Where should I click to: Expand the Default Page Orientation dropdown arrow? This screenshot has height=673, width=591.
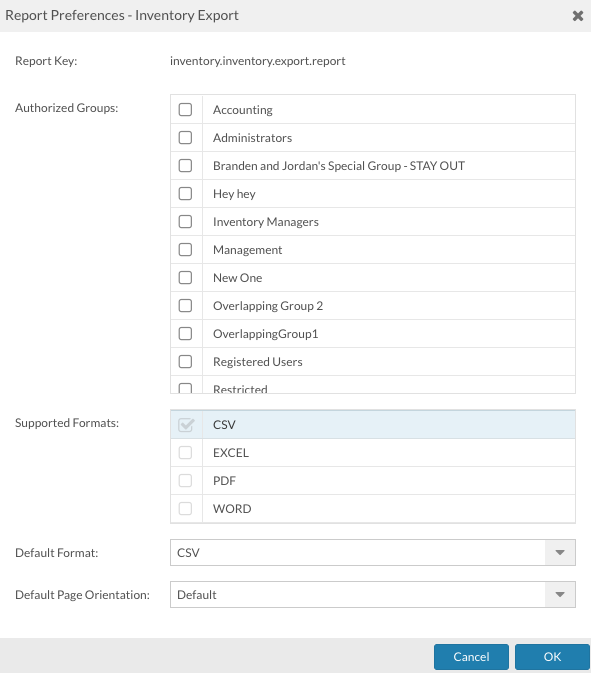coord(560,594)
